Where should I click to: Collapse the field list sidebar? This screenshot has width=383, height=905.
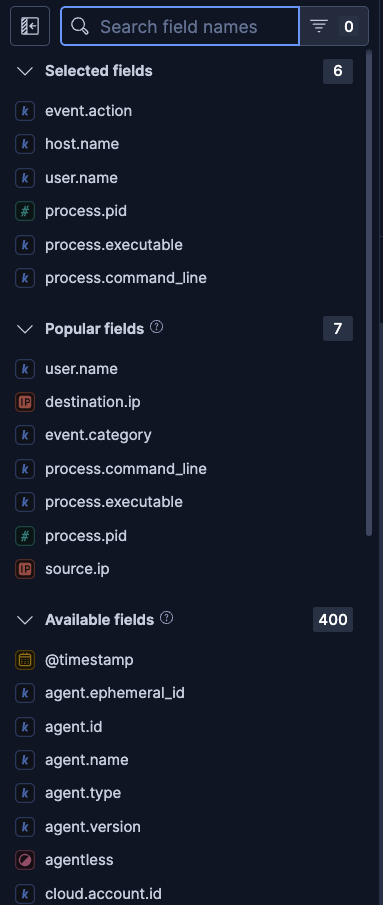[x=30, y=26]
